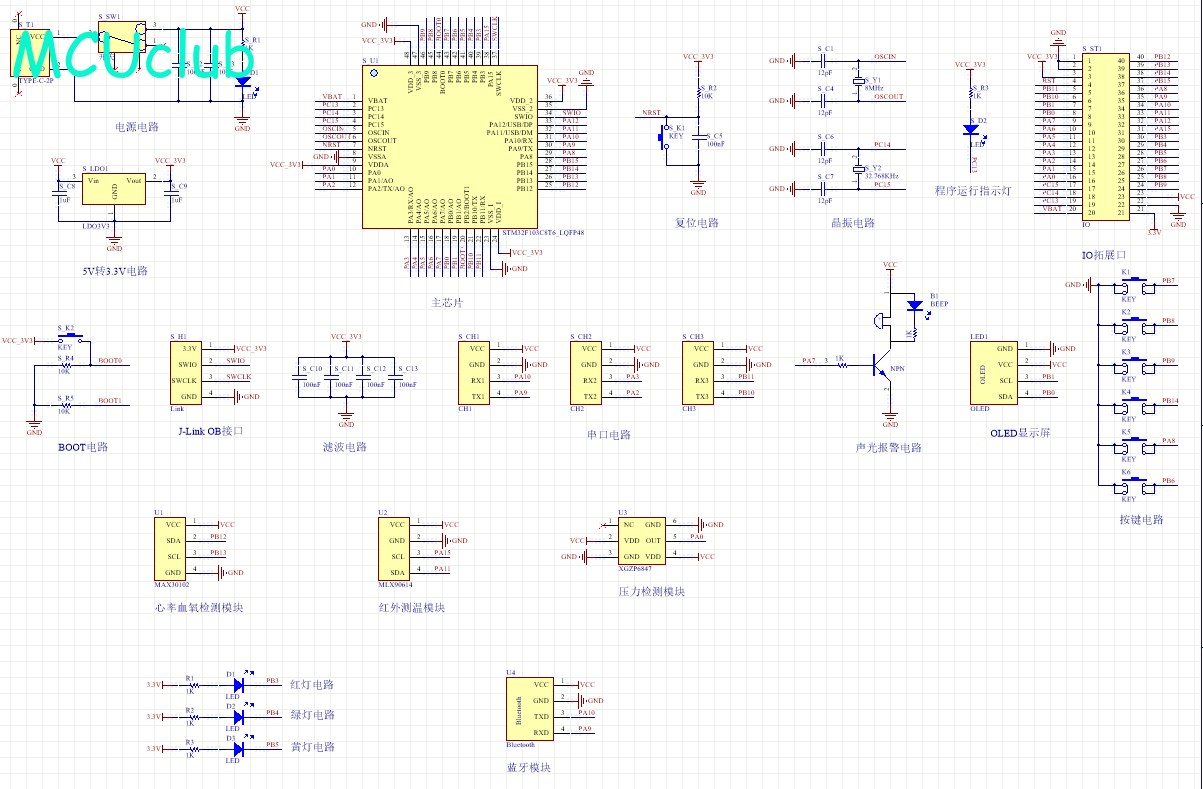Image resolution: width=1203 pixels, height=789 pixels.
Task: Click the K1 push button on PB7
Action: [x=1130, y=285]
